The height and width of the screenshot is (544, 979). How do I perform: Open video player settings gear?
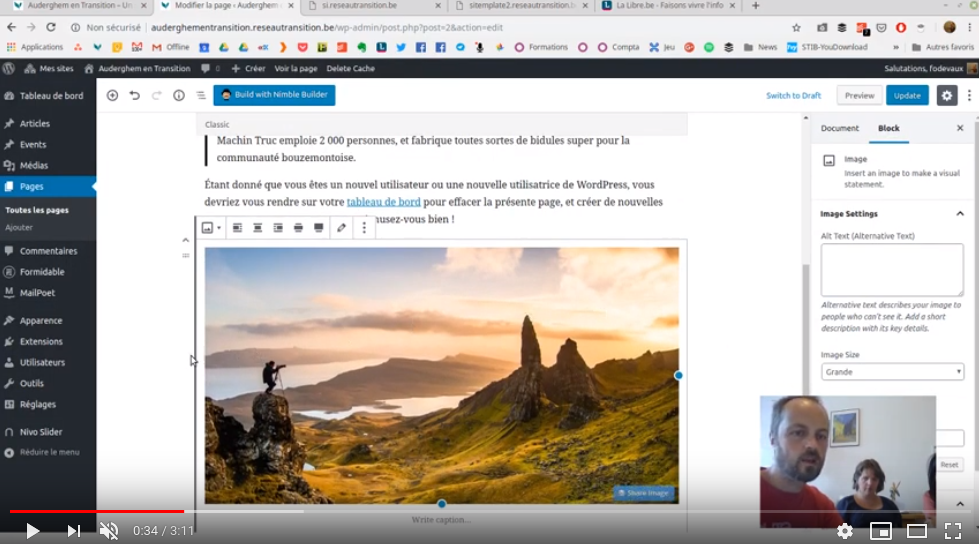coord(845,531)
